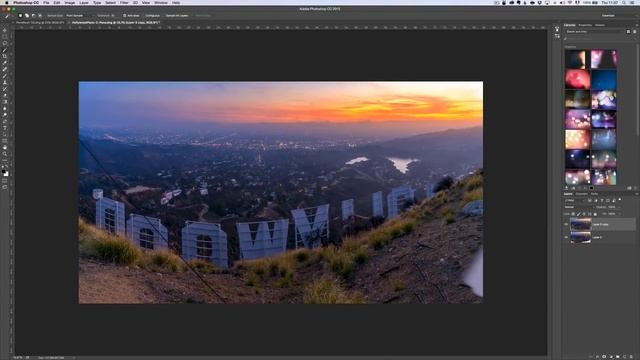Select the History Brush tool

pyautogui.click(x=5, y=89)
